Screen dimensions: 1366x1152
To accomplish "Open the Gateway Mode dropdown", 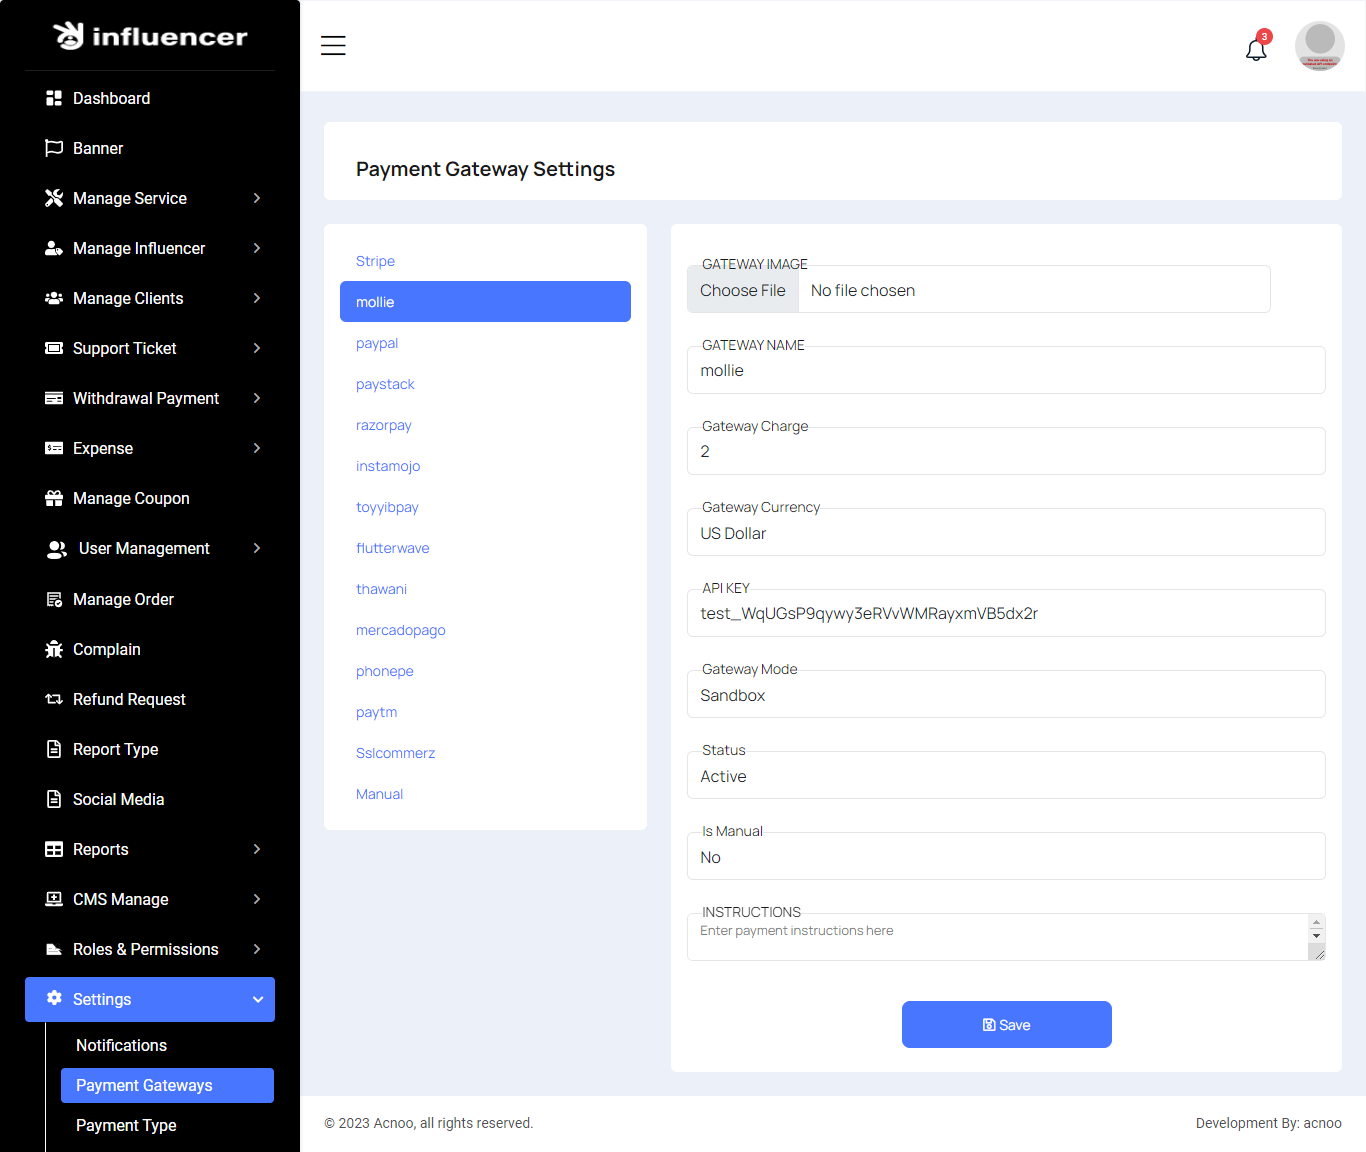I will click(x=1005, y=695).
